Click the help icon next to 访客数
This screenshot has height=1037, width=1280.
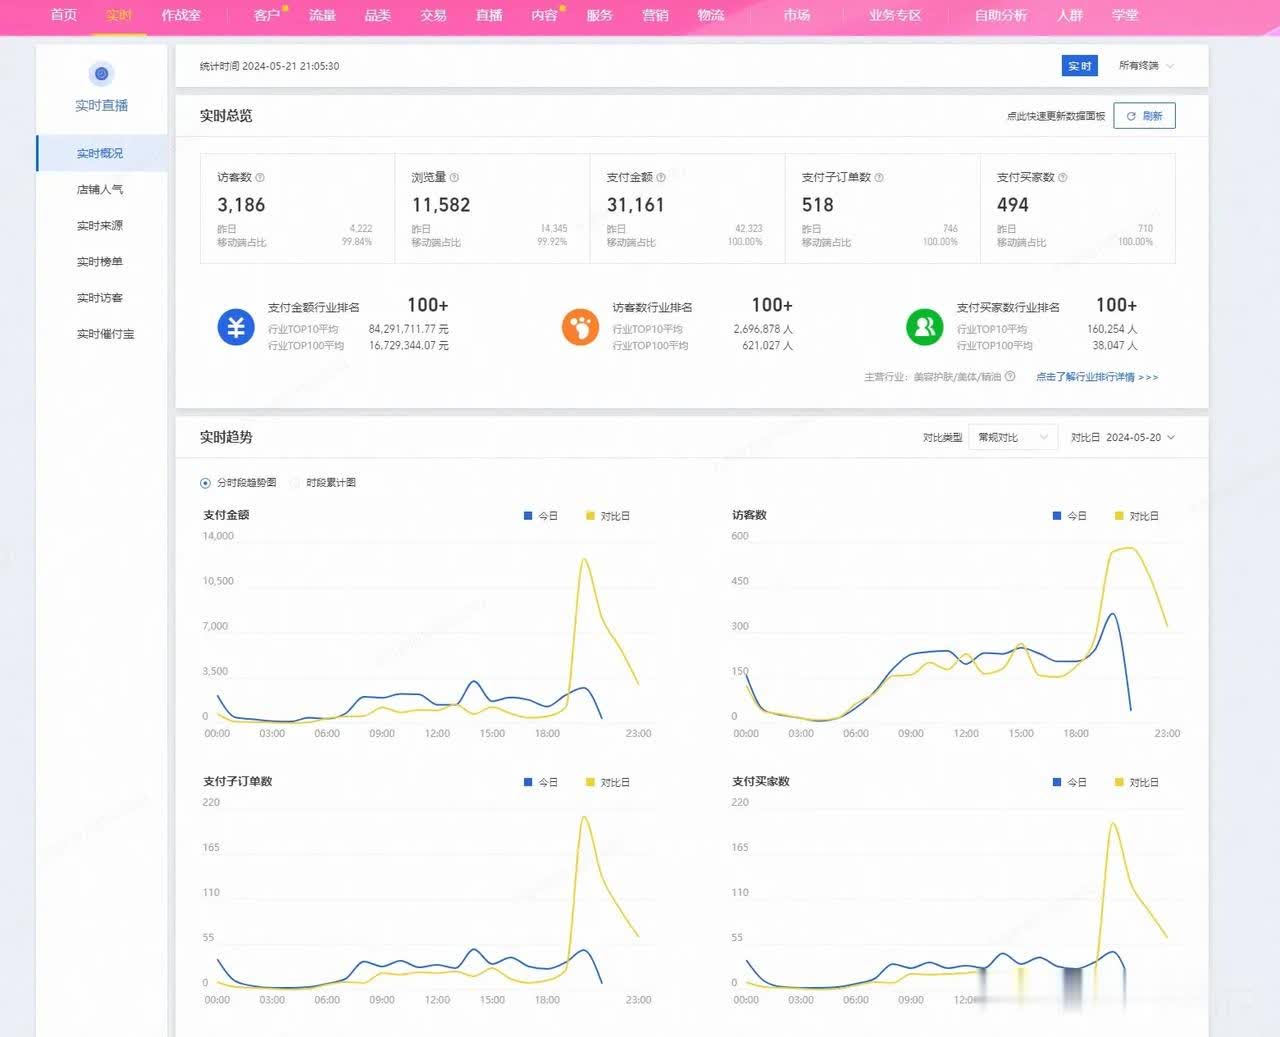tap(260, 178)
